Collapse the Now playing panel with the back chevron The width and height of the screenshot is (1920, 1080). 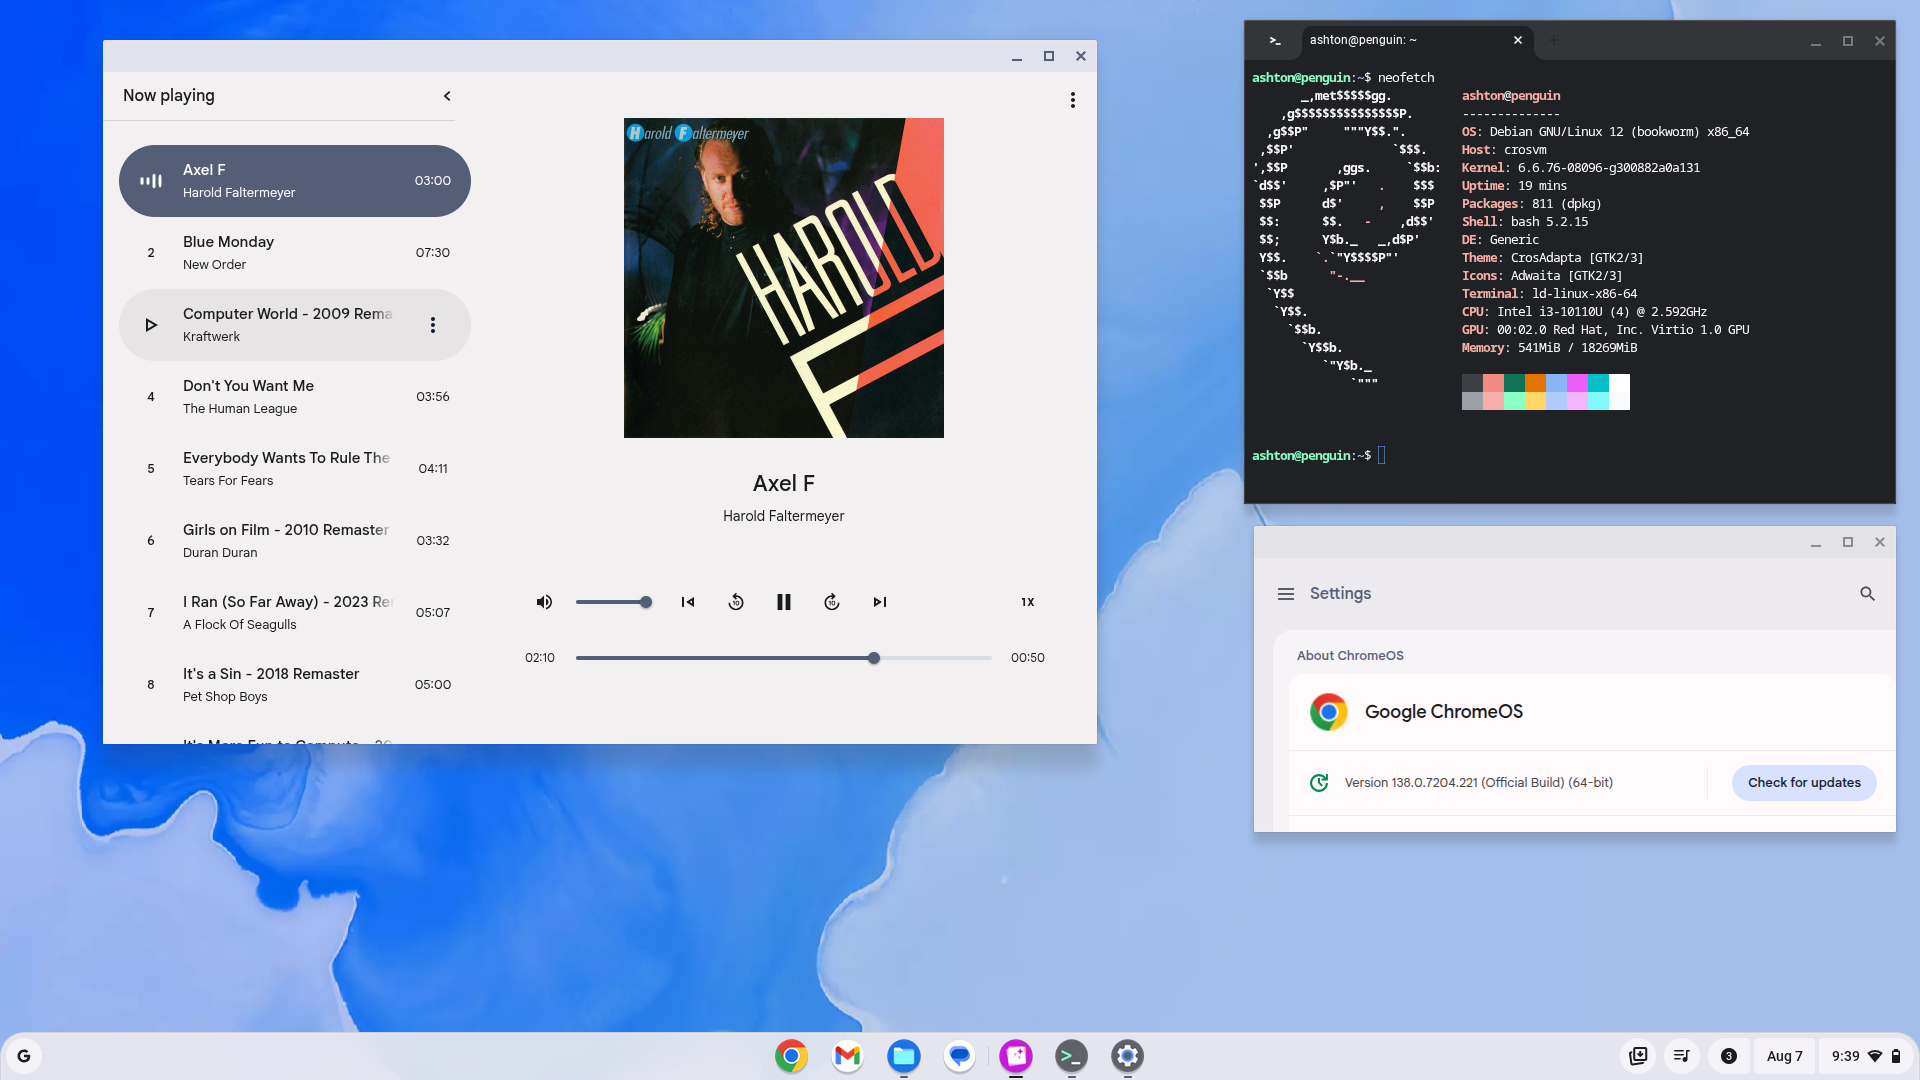[x=447, y=96]
